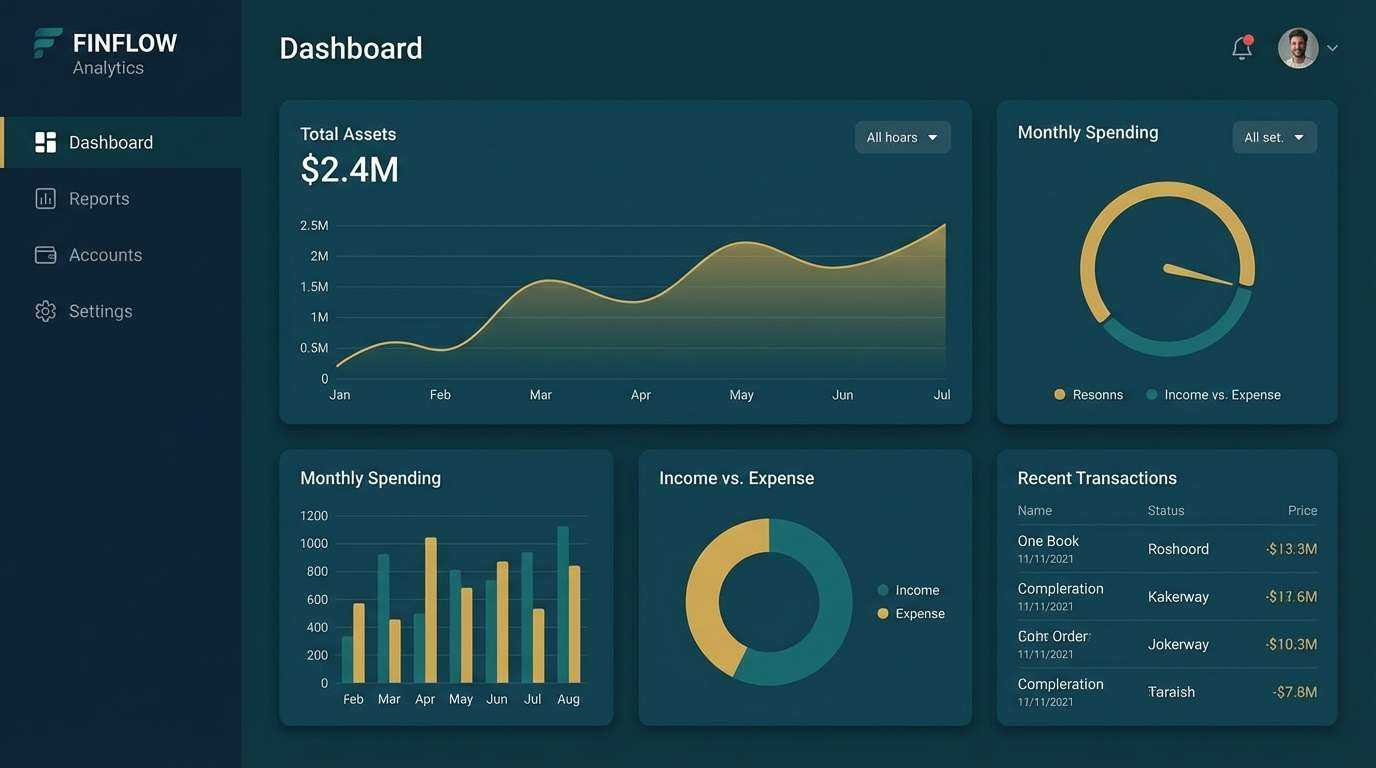Select Accounts in the sidebar menu

(105, 254)
